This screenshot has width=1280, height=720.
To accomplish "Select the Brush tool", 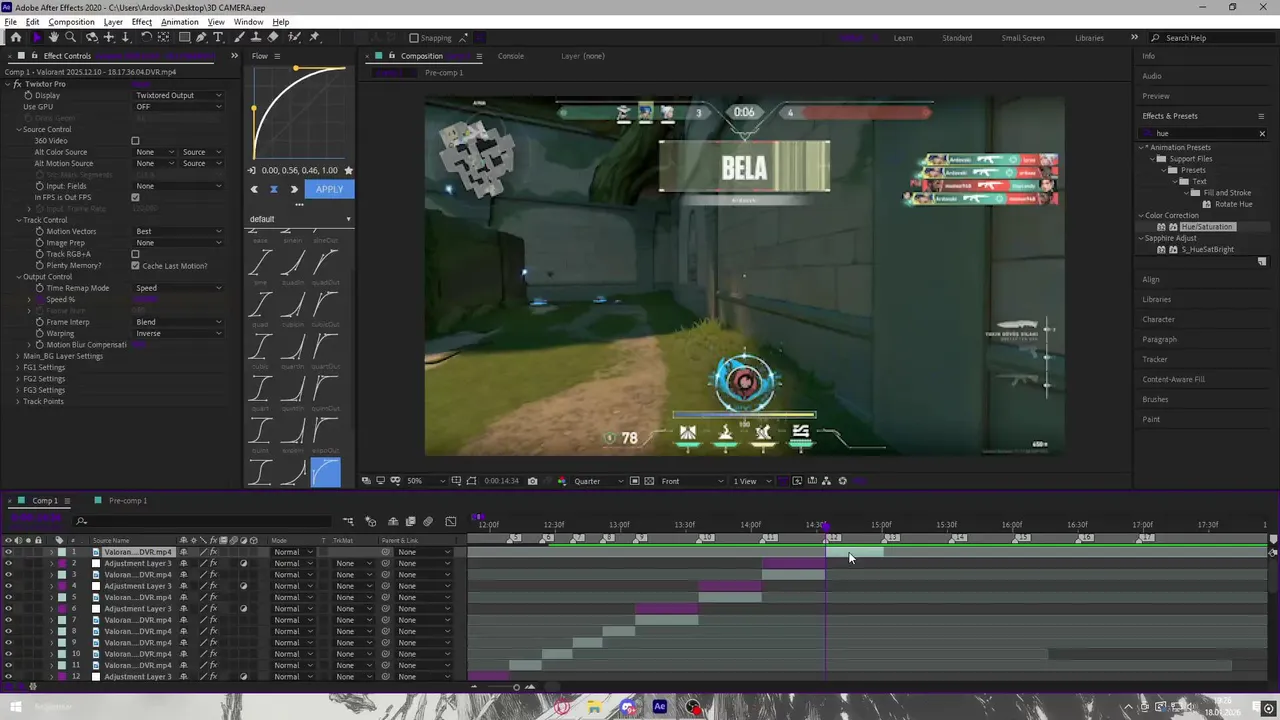I will point(240,37).
